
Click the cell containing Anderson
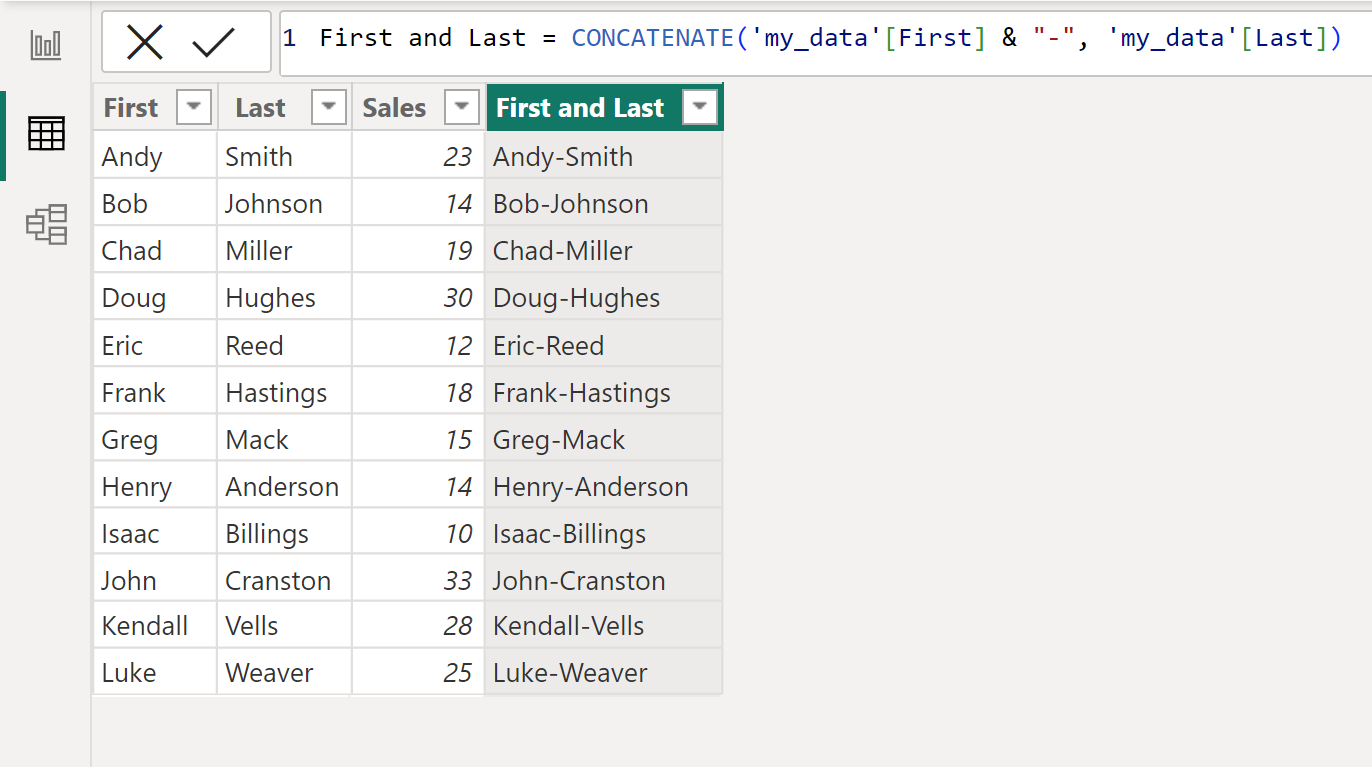(284, 486)
